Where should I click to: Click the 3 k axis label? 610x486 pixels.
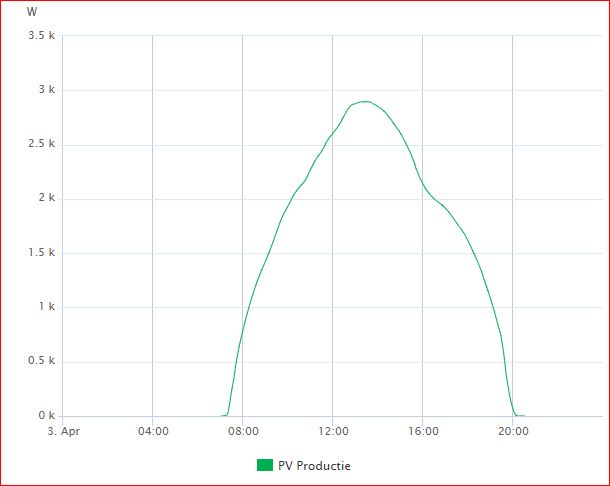pyautogui.click(x=47, y=89)
